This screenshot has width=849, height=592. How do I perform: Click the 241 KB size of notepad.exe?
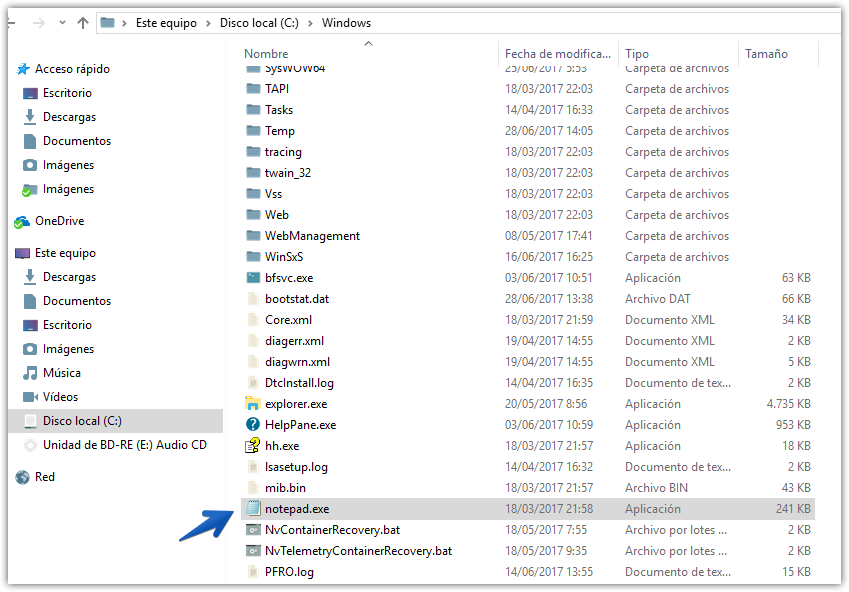click(793, 509)
